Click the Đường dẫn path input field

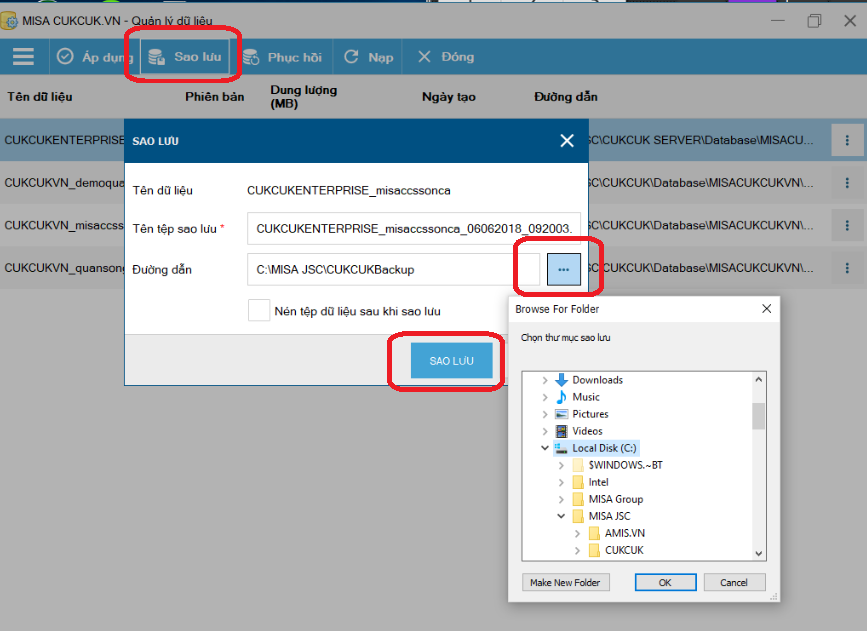[x=393, y=269]
